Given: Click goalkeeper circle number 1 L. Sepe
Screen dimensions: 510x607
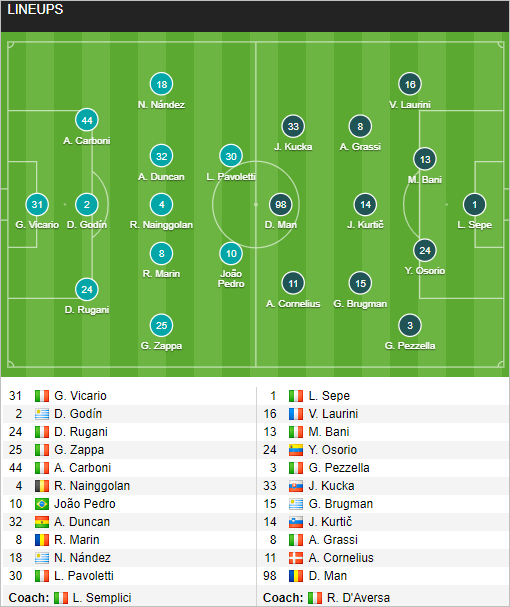Looking at the screenshot, I should 474,204.
